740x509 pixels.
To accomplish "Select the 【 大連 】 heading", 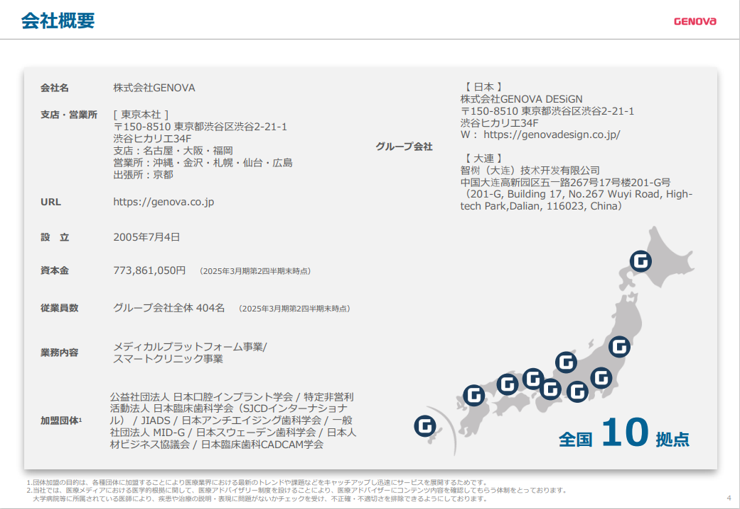I will coord(483,159).
